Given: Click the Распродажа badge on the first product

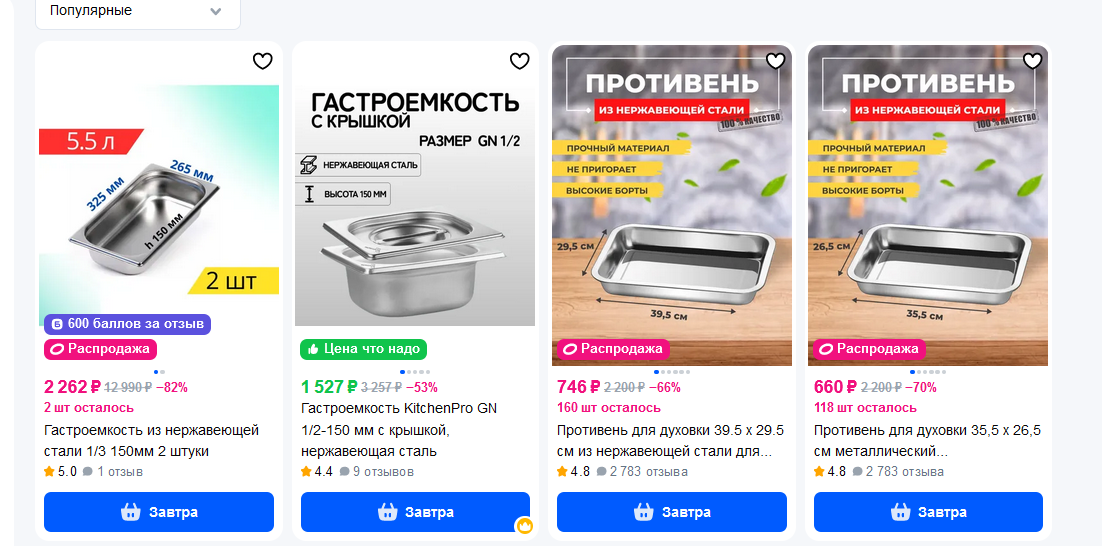Looking at the screenshot, I should pos(101,349).
